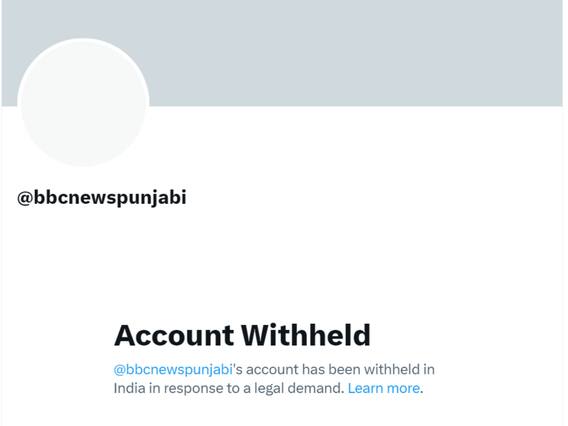Click the gray header banner image
Image resolution: width=568 pixels, height=426 pixels.
[x=283, y=53]
